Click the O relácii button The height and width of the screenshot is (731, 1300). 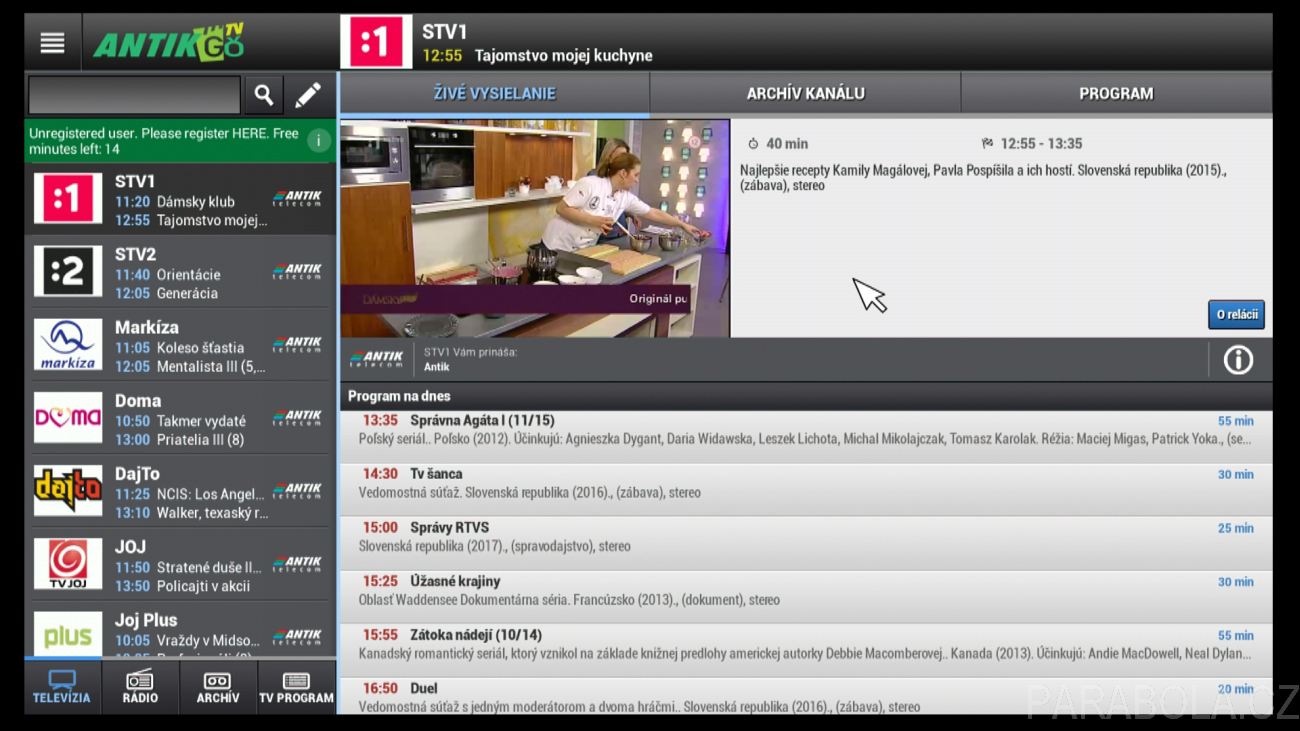click(1236, 314)
